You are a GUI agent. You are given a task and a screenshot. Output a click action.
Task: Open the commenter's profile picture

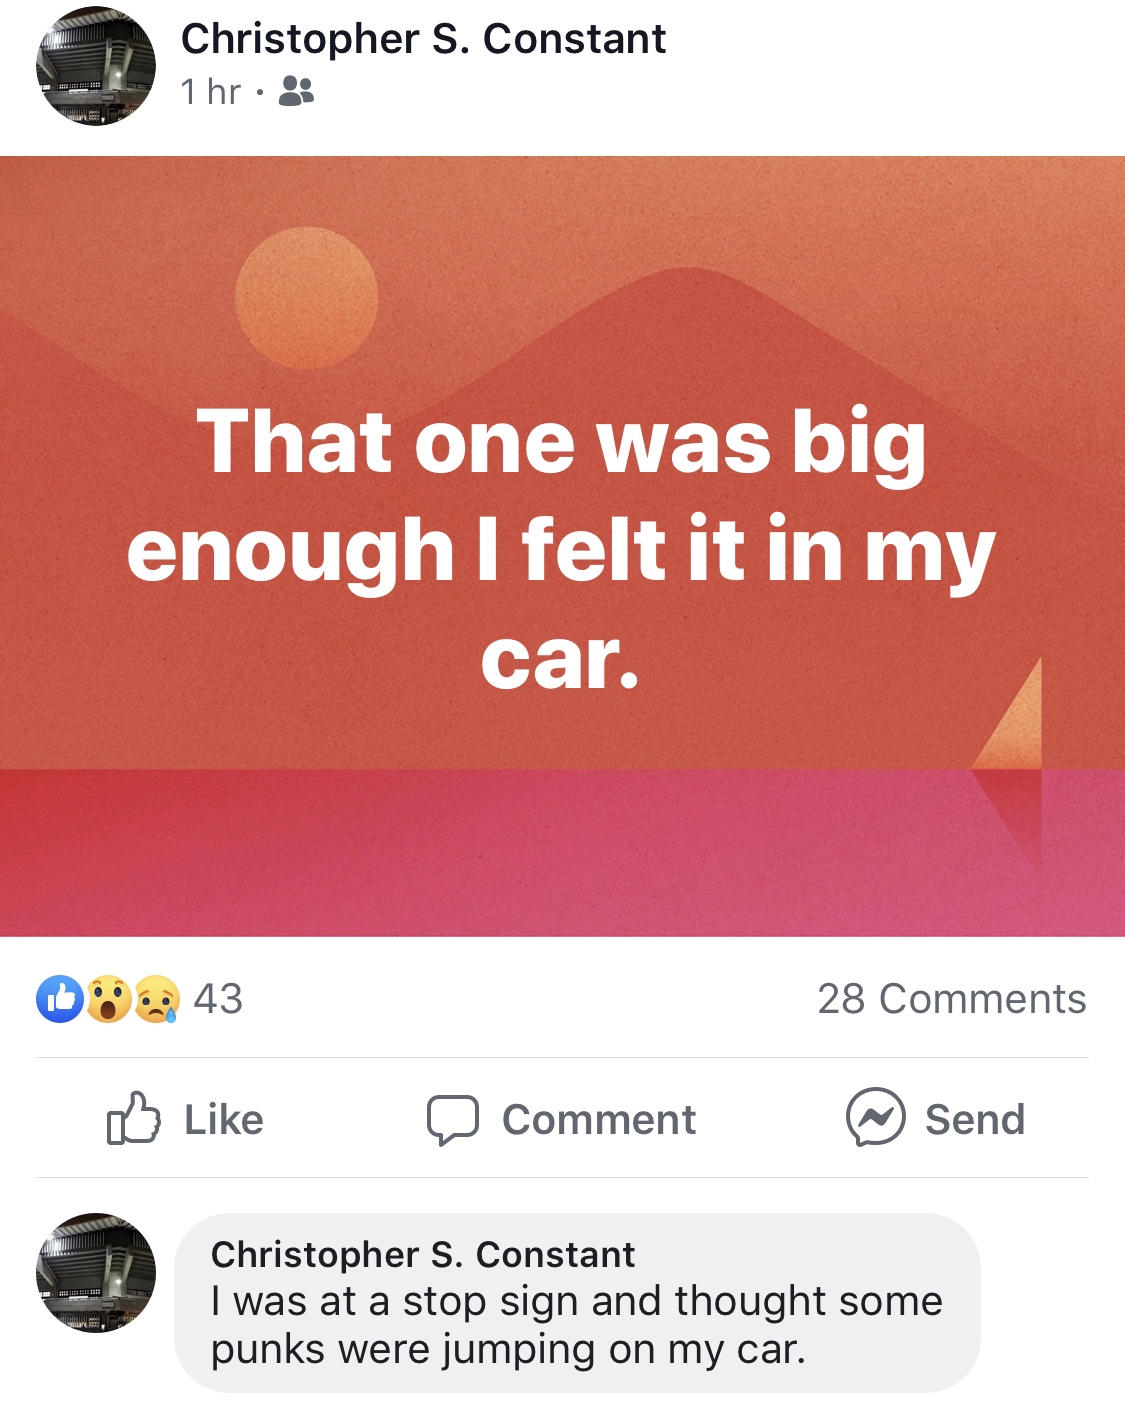tap(96, 1273)
